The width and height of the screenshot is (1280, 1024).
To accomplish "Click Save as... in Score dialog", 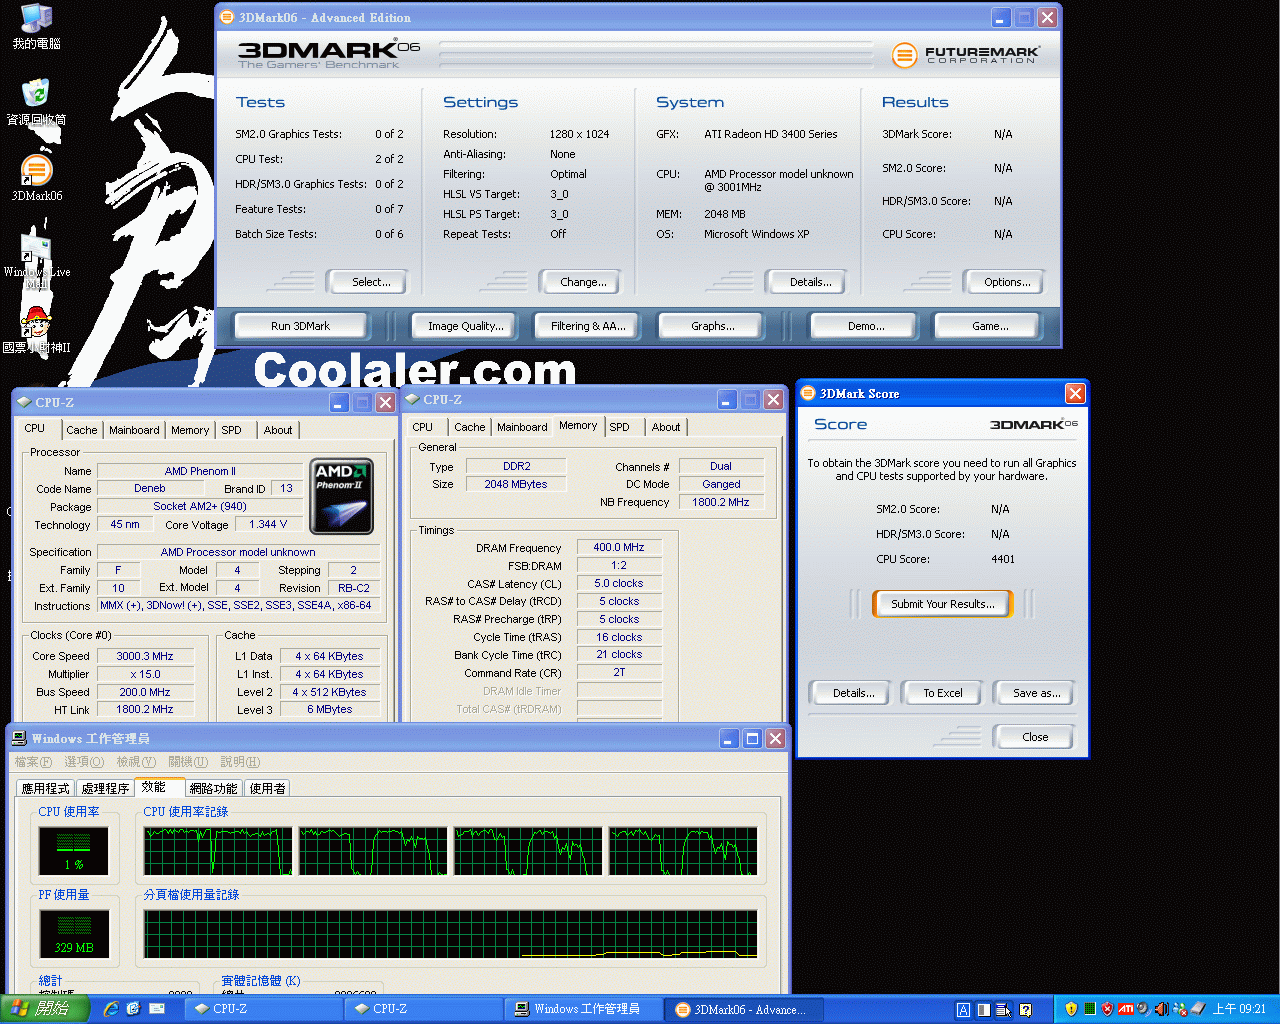I will pos(1037,693).
